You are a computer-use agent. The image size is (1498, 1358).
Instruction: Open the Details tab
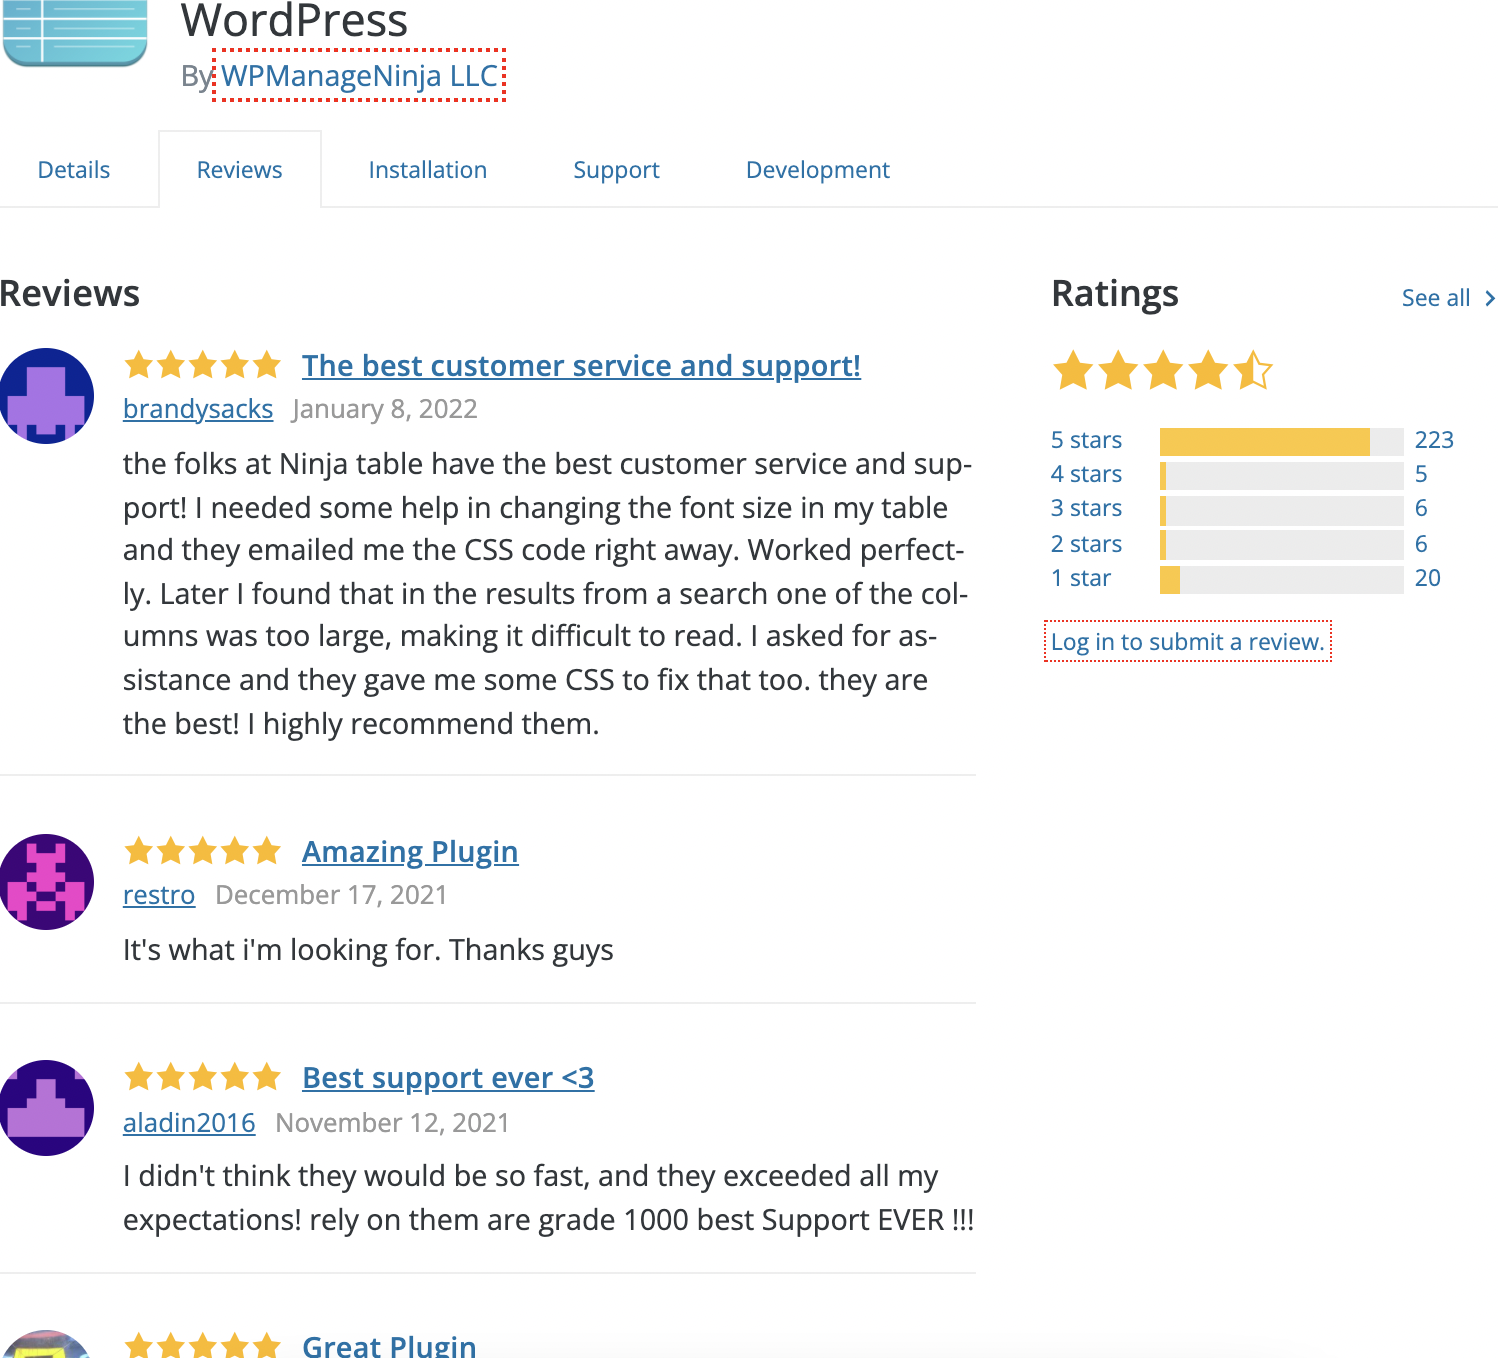74,170
